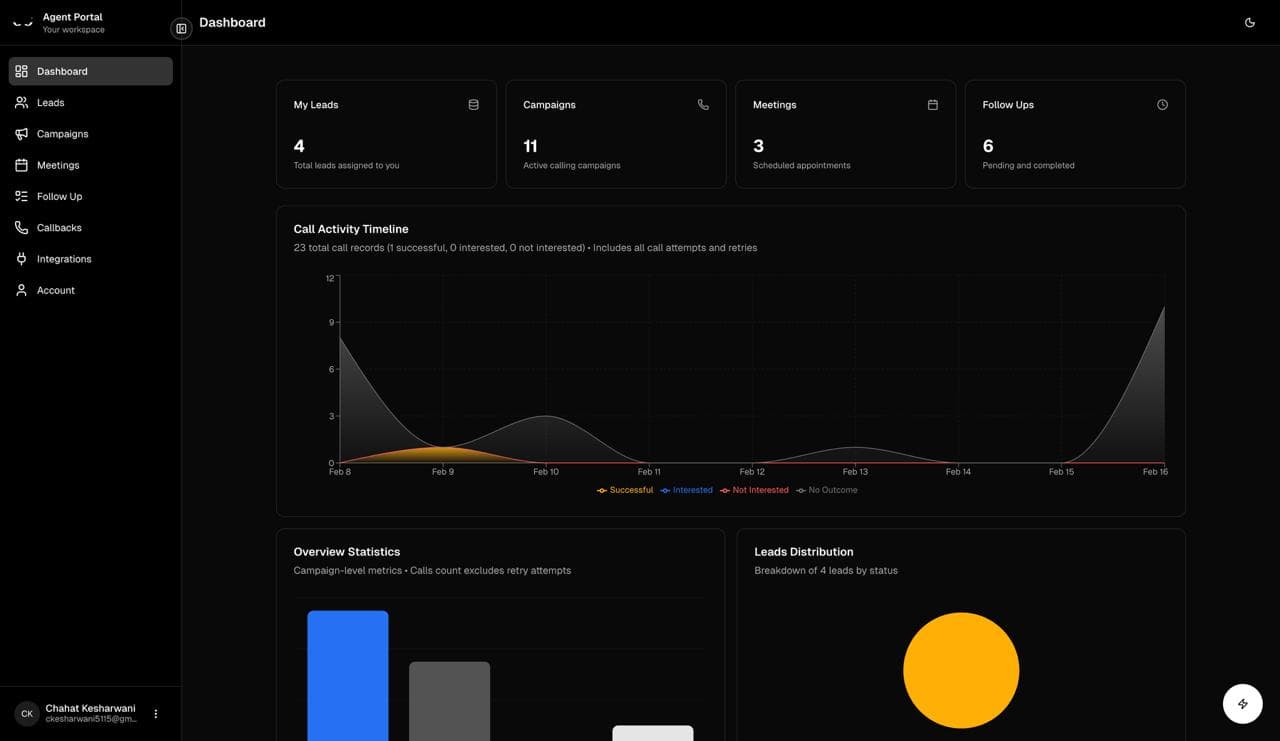Open the Account page from sidebar
Viewport: 1280px width, 741px height.
tap(56, 288)
